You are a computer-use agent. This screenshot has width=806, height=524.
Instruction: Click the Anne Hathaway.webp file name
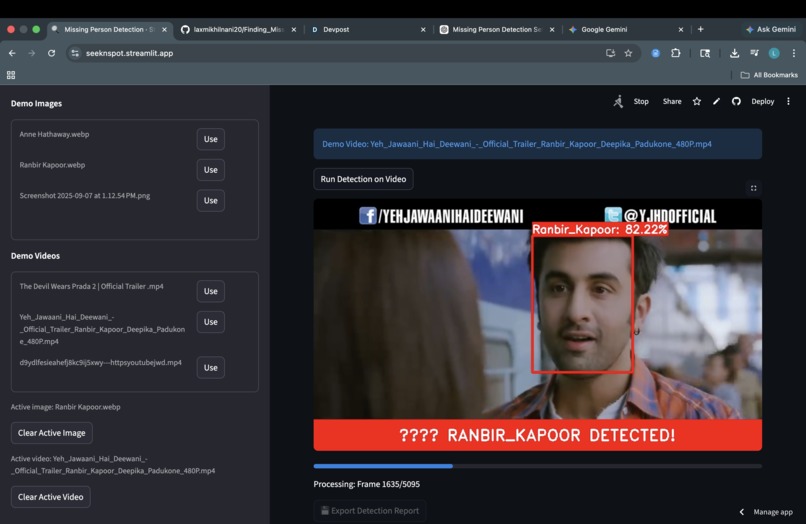coord(54,134)
